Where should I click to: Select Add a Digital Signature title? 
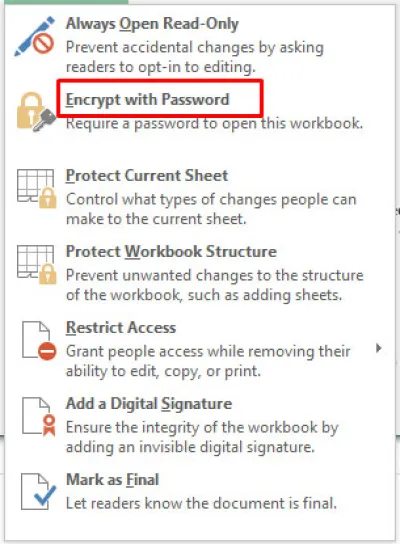[x=149, y=404]
